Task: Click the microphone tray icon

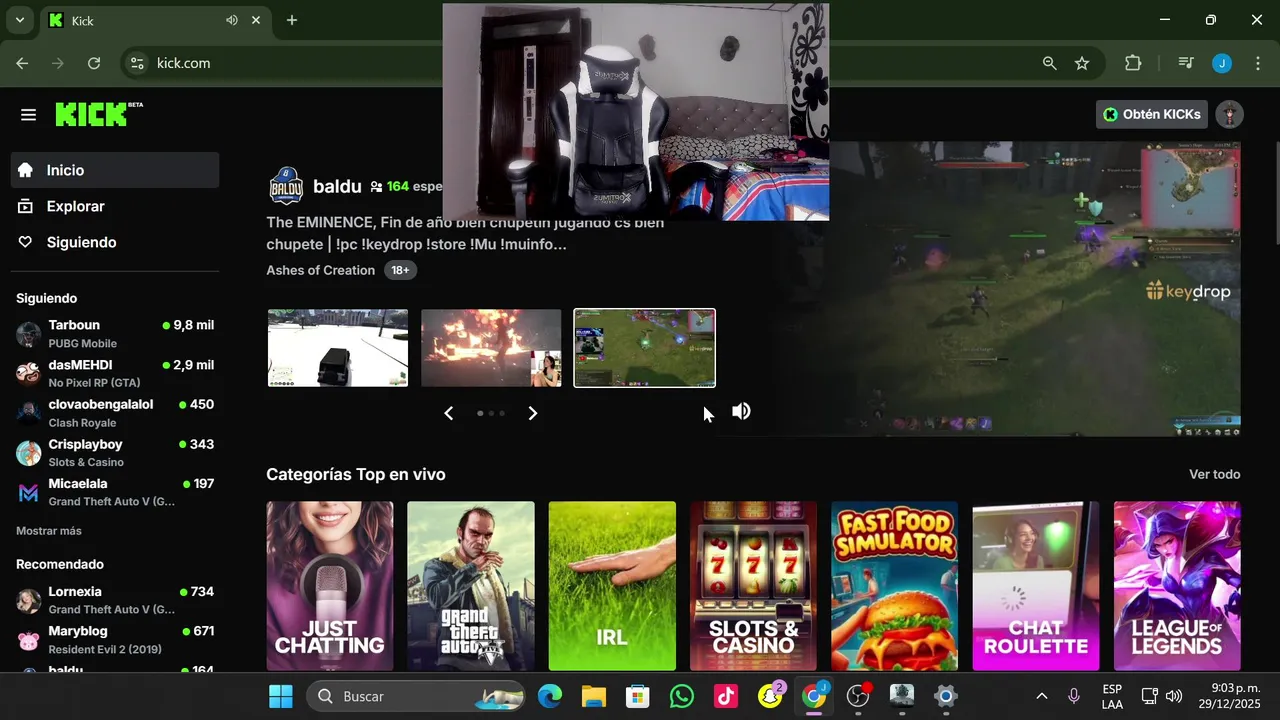Action: pos(1074,696)
